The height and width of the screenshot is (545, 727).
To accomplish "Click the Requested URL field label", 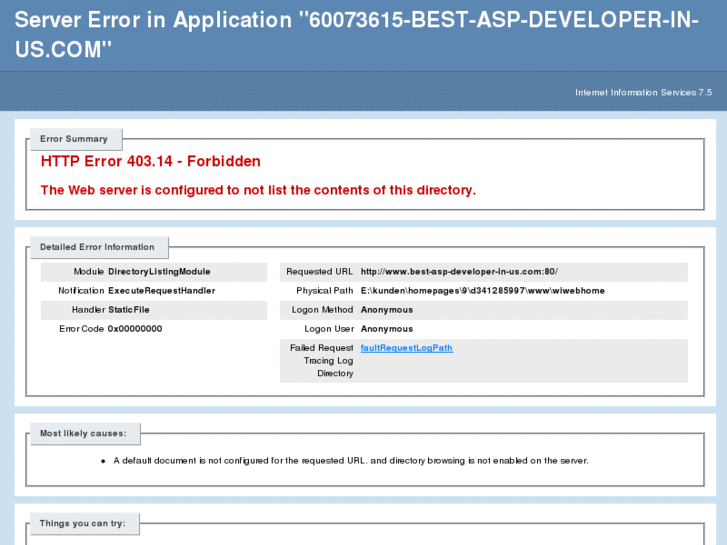I will tap(319, 272).
